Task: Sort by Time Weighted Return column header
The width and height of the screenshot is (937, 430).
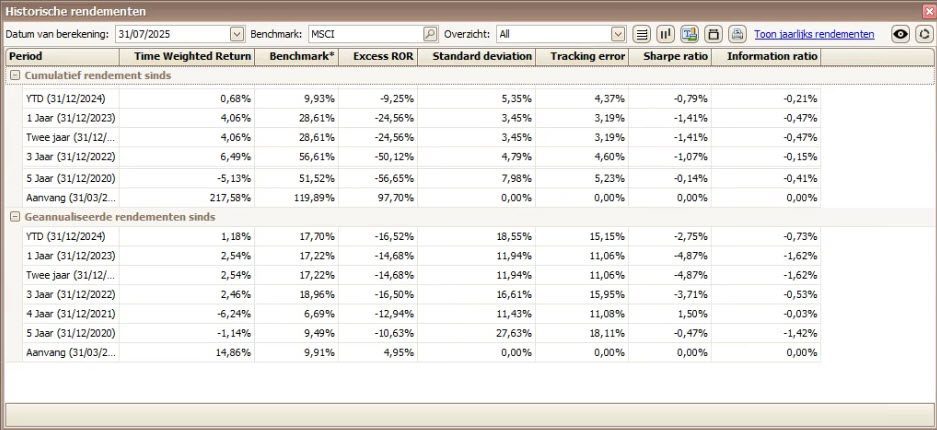Action: point(192,56)
